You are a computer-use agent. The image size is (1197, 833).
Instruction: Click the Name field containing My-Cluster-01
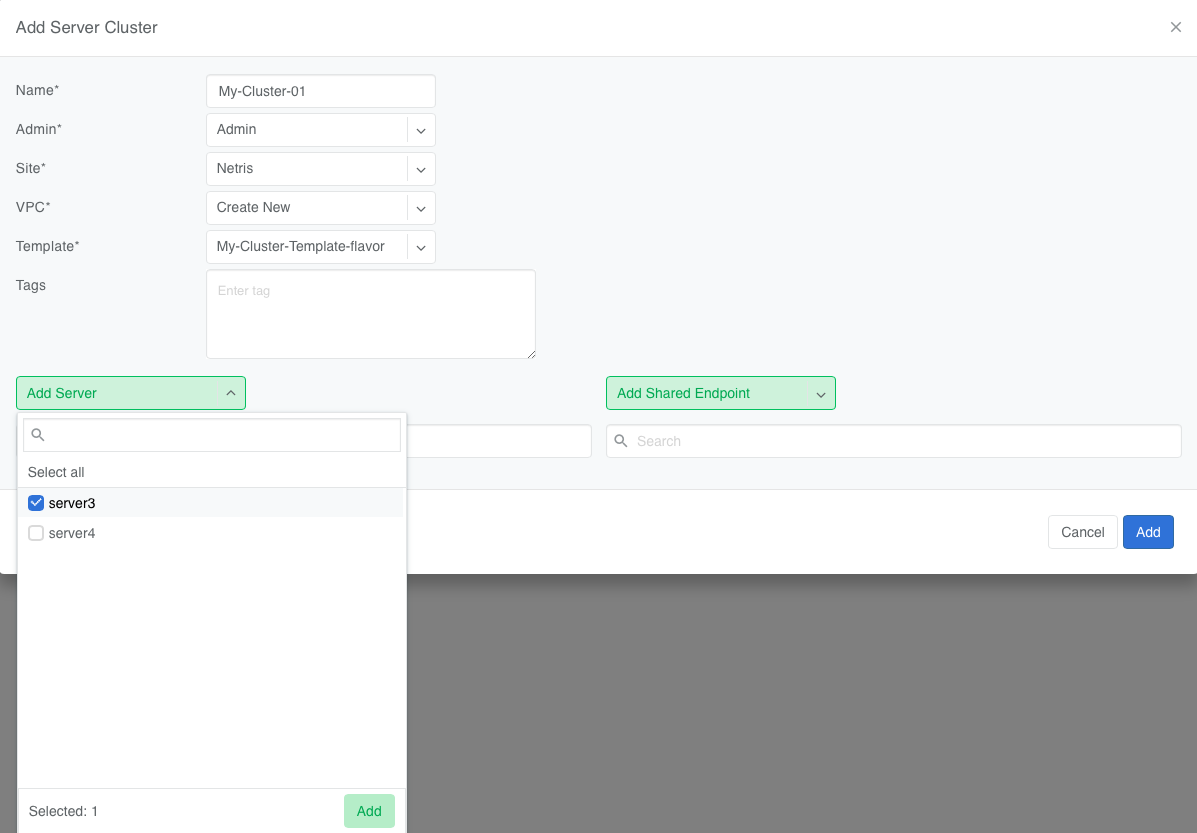tap(320, 91)
